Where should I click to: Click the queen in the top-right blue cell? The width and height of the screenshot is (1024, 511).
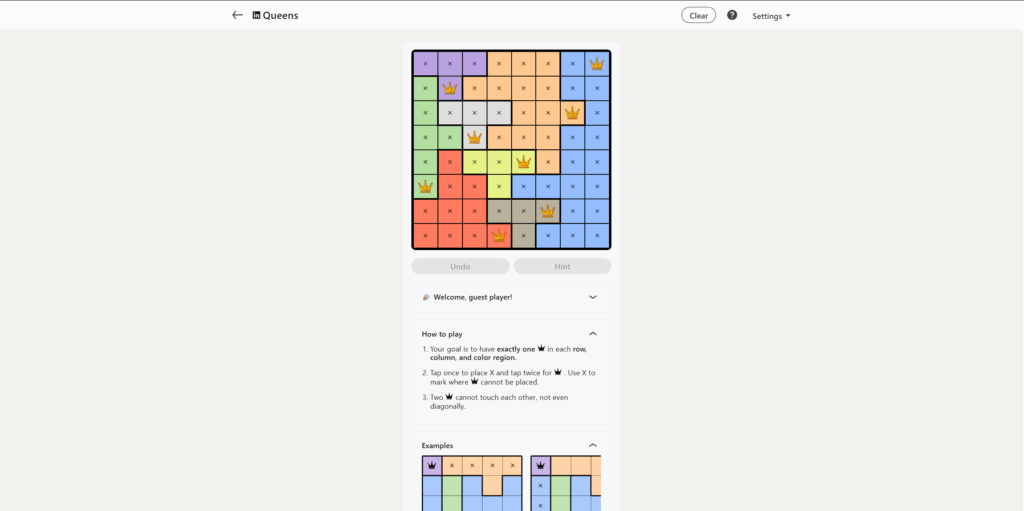point(597,64)
